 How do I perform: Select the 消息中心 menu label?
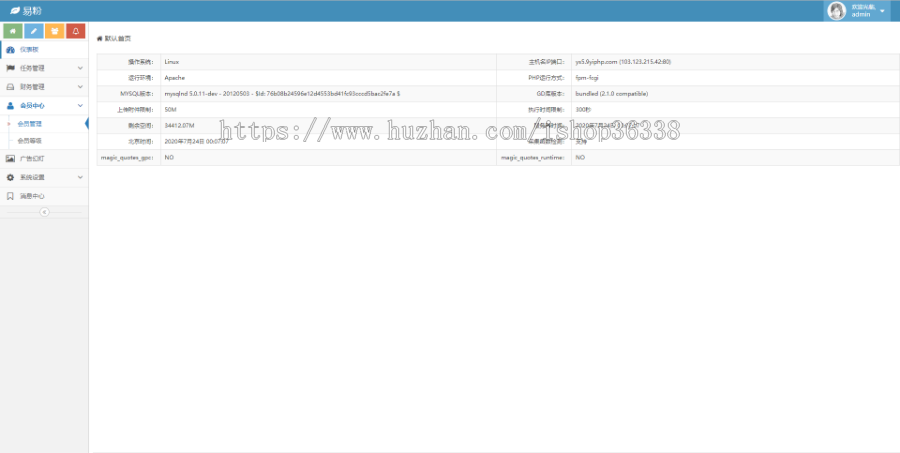pyautogui.click(x=32, y=196)
